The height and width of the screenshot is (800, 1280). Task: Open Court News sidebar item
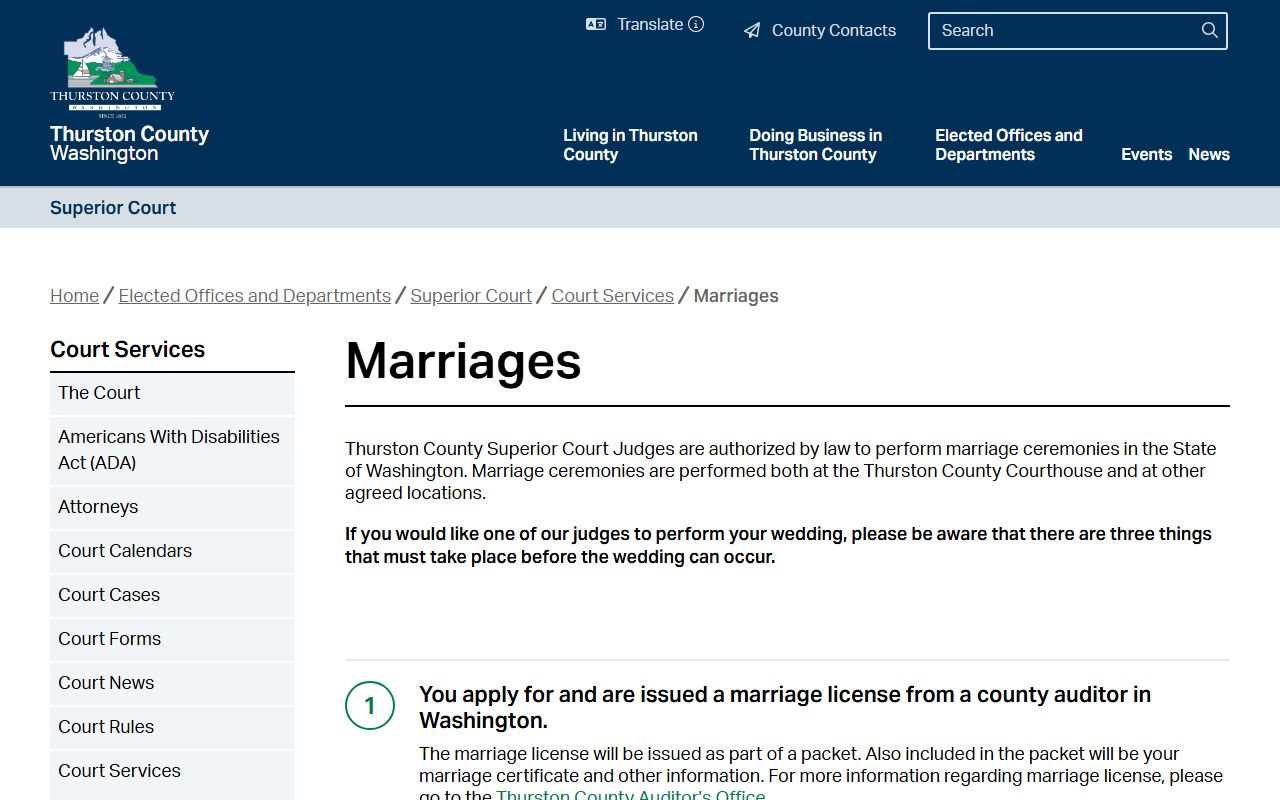pos(172,683)
